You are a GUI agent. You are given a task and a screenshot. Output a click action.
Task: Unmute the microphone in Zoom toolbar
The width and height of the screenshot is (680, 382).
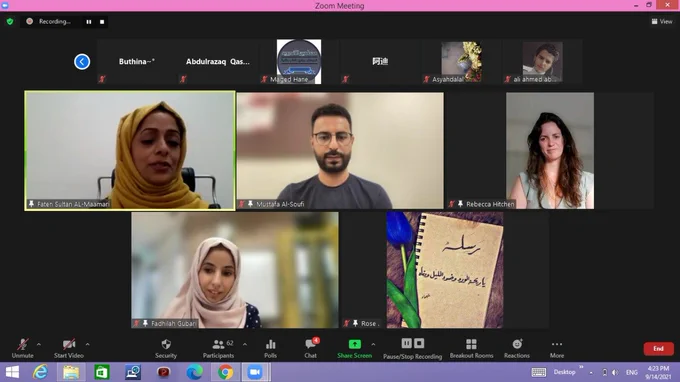(23, 348)
